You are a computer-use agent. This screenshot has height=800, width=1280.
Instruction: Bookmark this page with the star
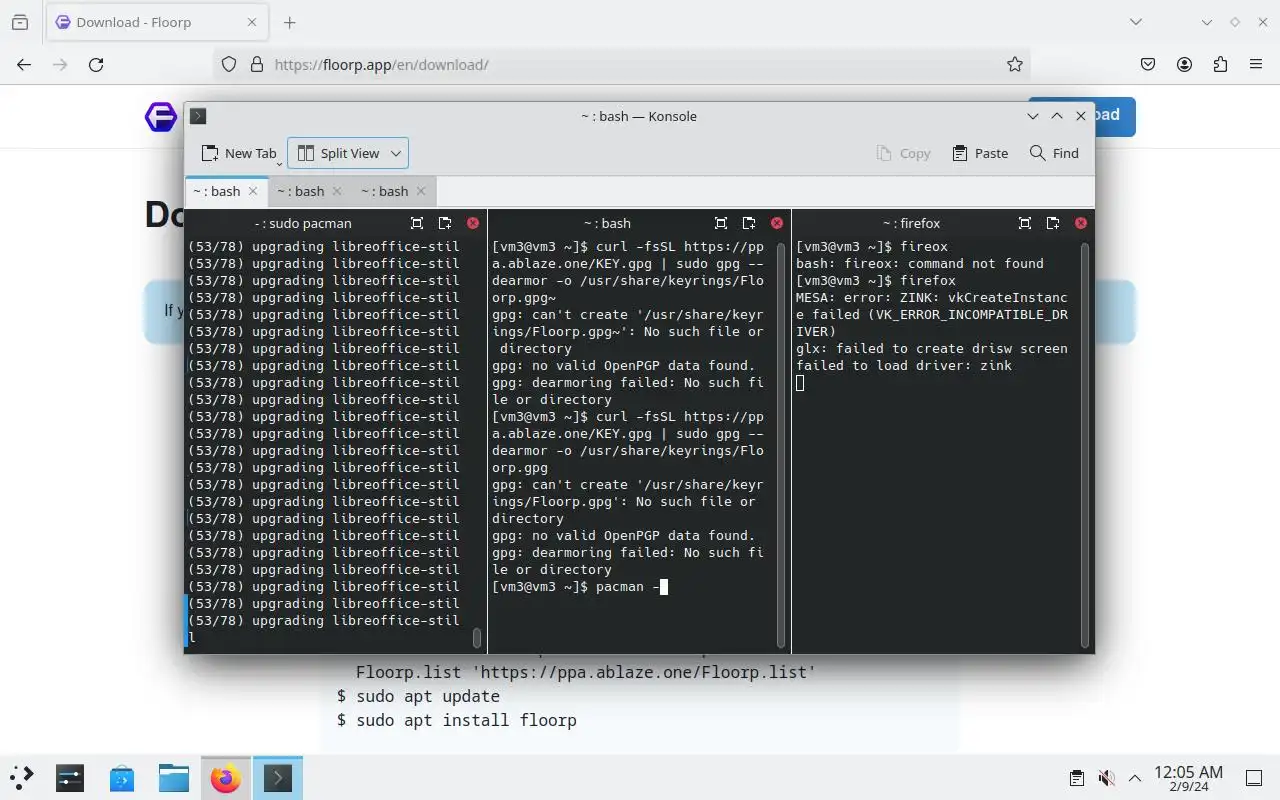click(1015, 64)
